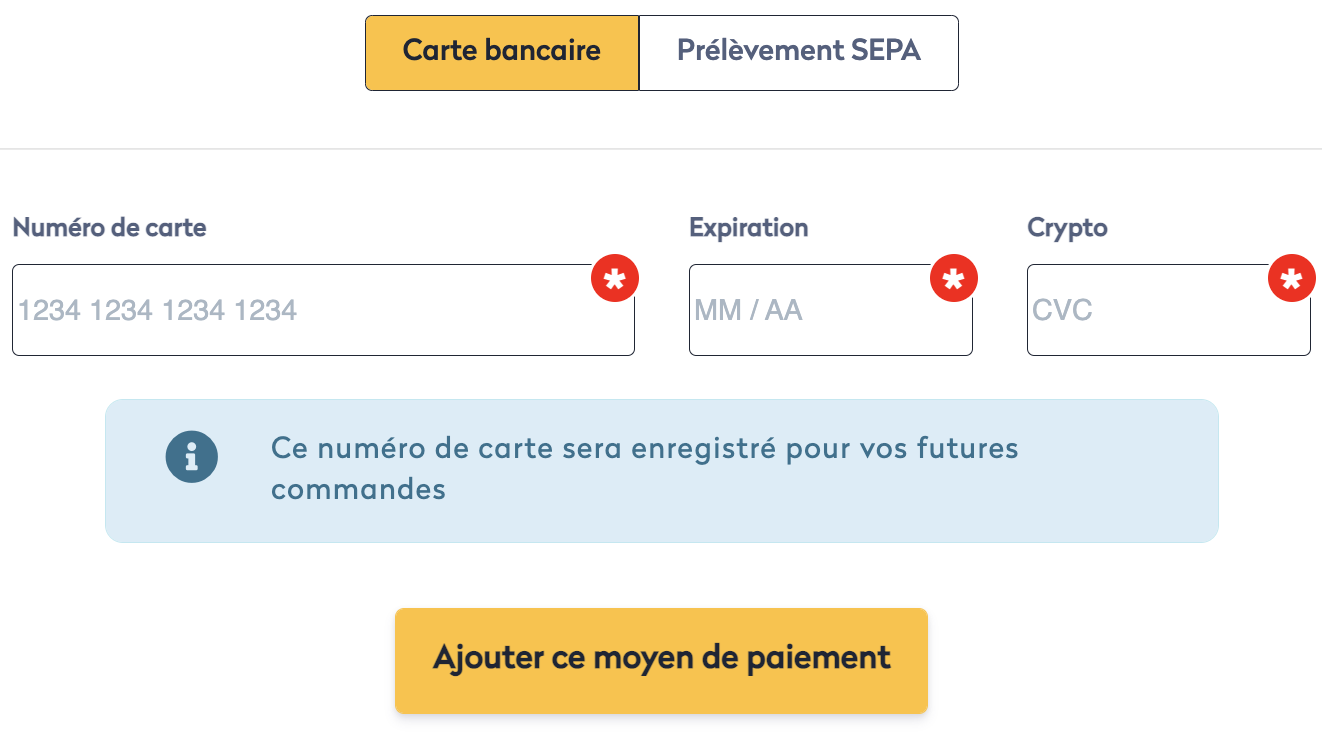Click the card registration notice text

pos(644,448)
